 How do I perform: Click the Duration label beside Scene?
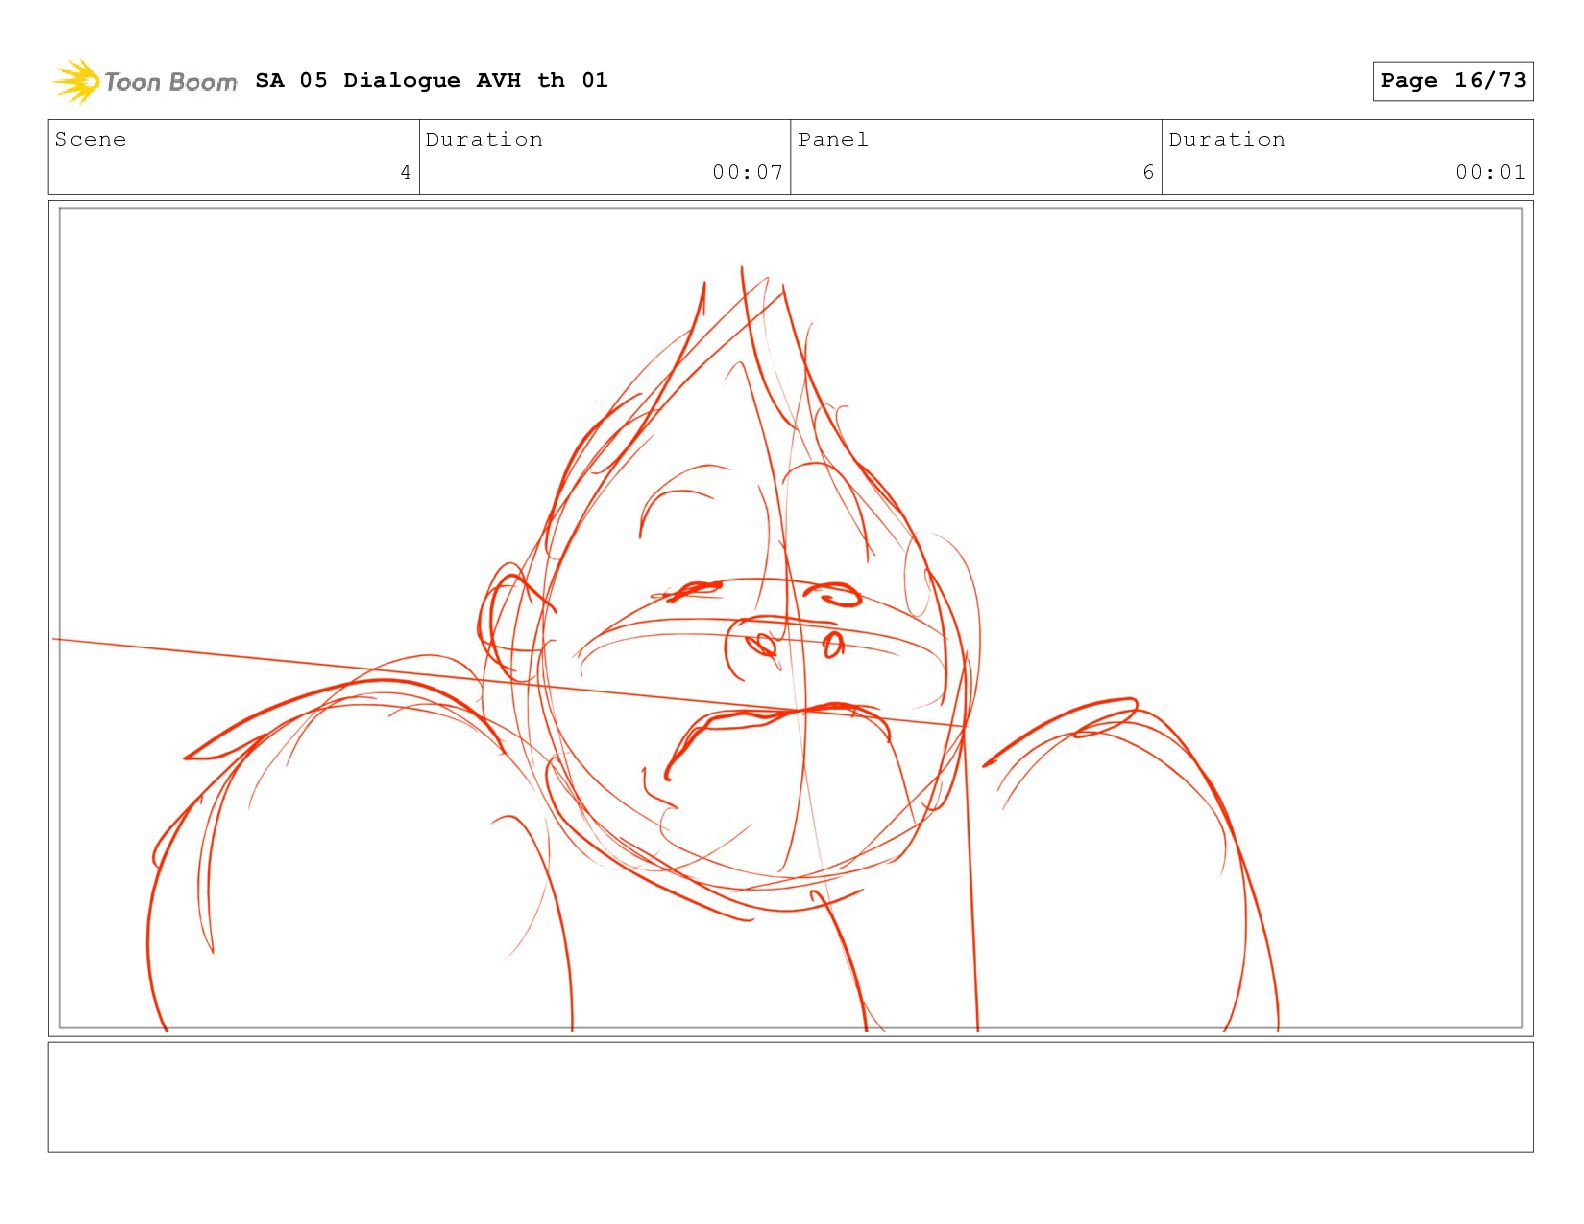click(x=484, y=140)
